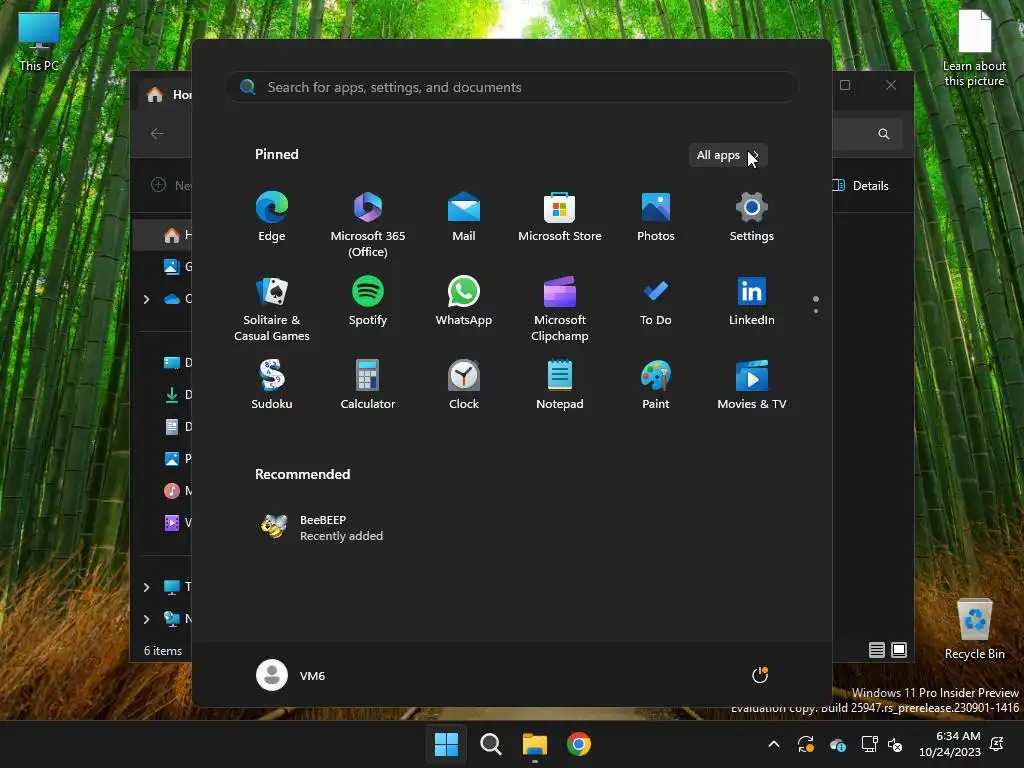Open the Mail app
The height and width of the screenshot is (768, 1024).
464,217
